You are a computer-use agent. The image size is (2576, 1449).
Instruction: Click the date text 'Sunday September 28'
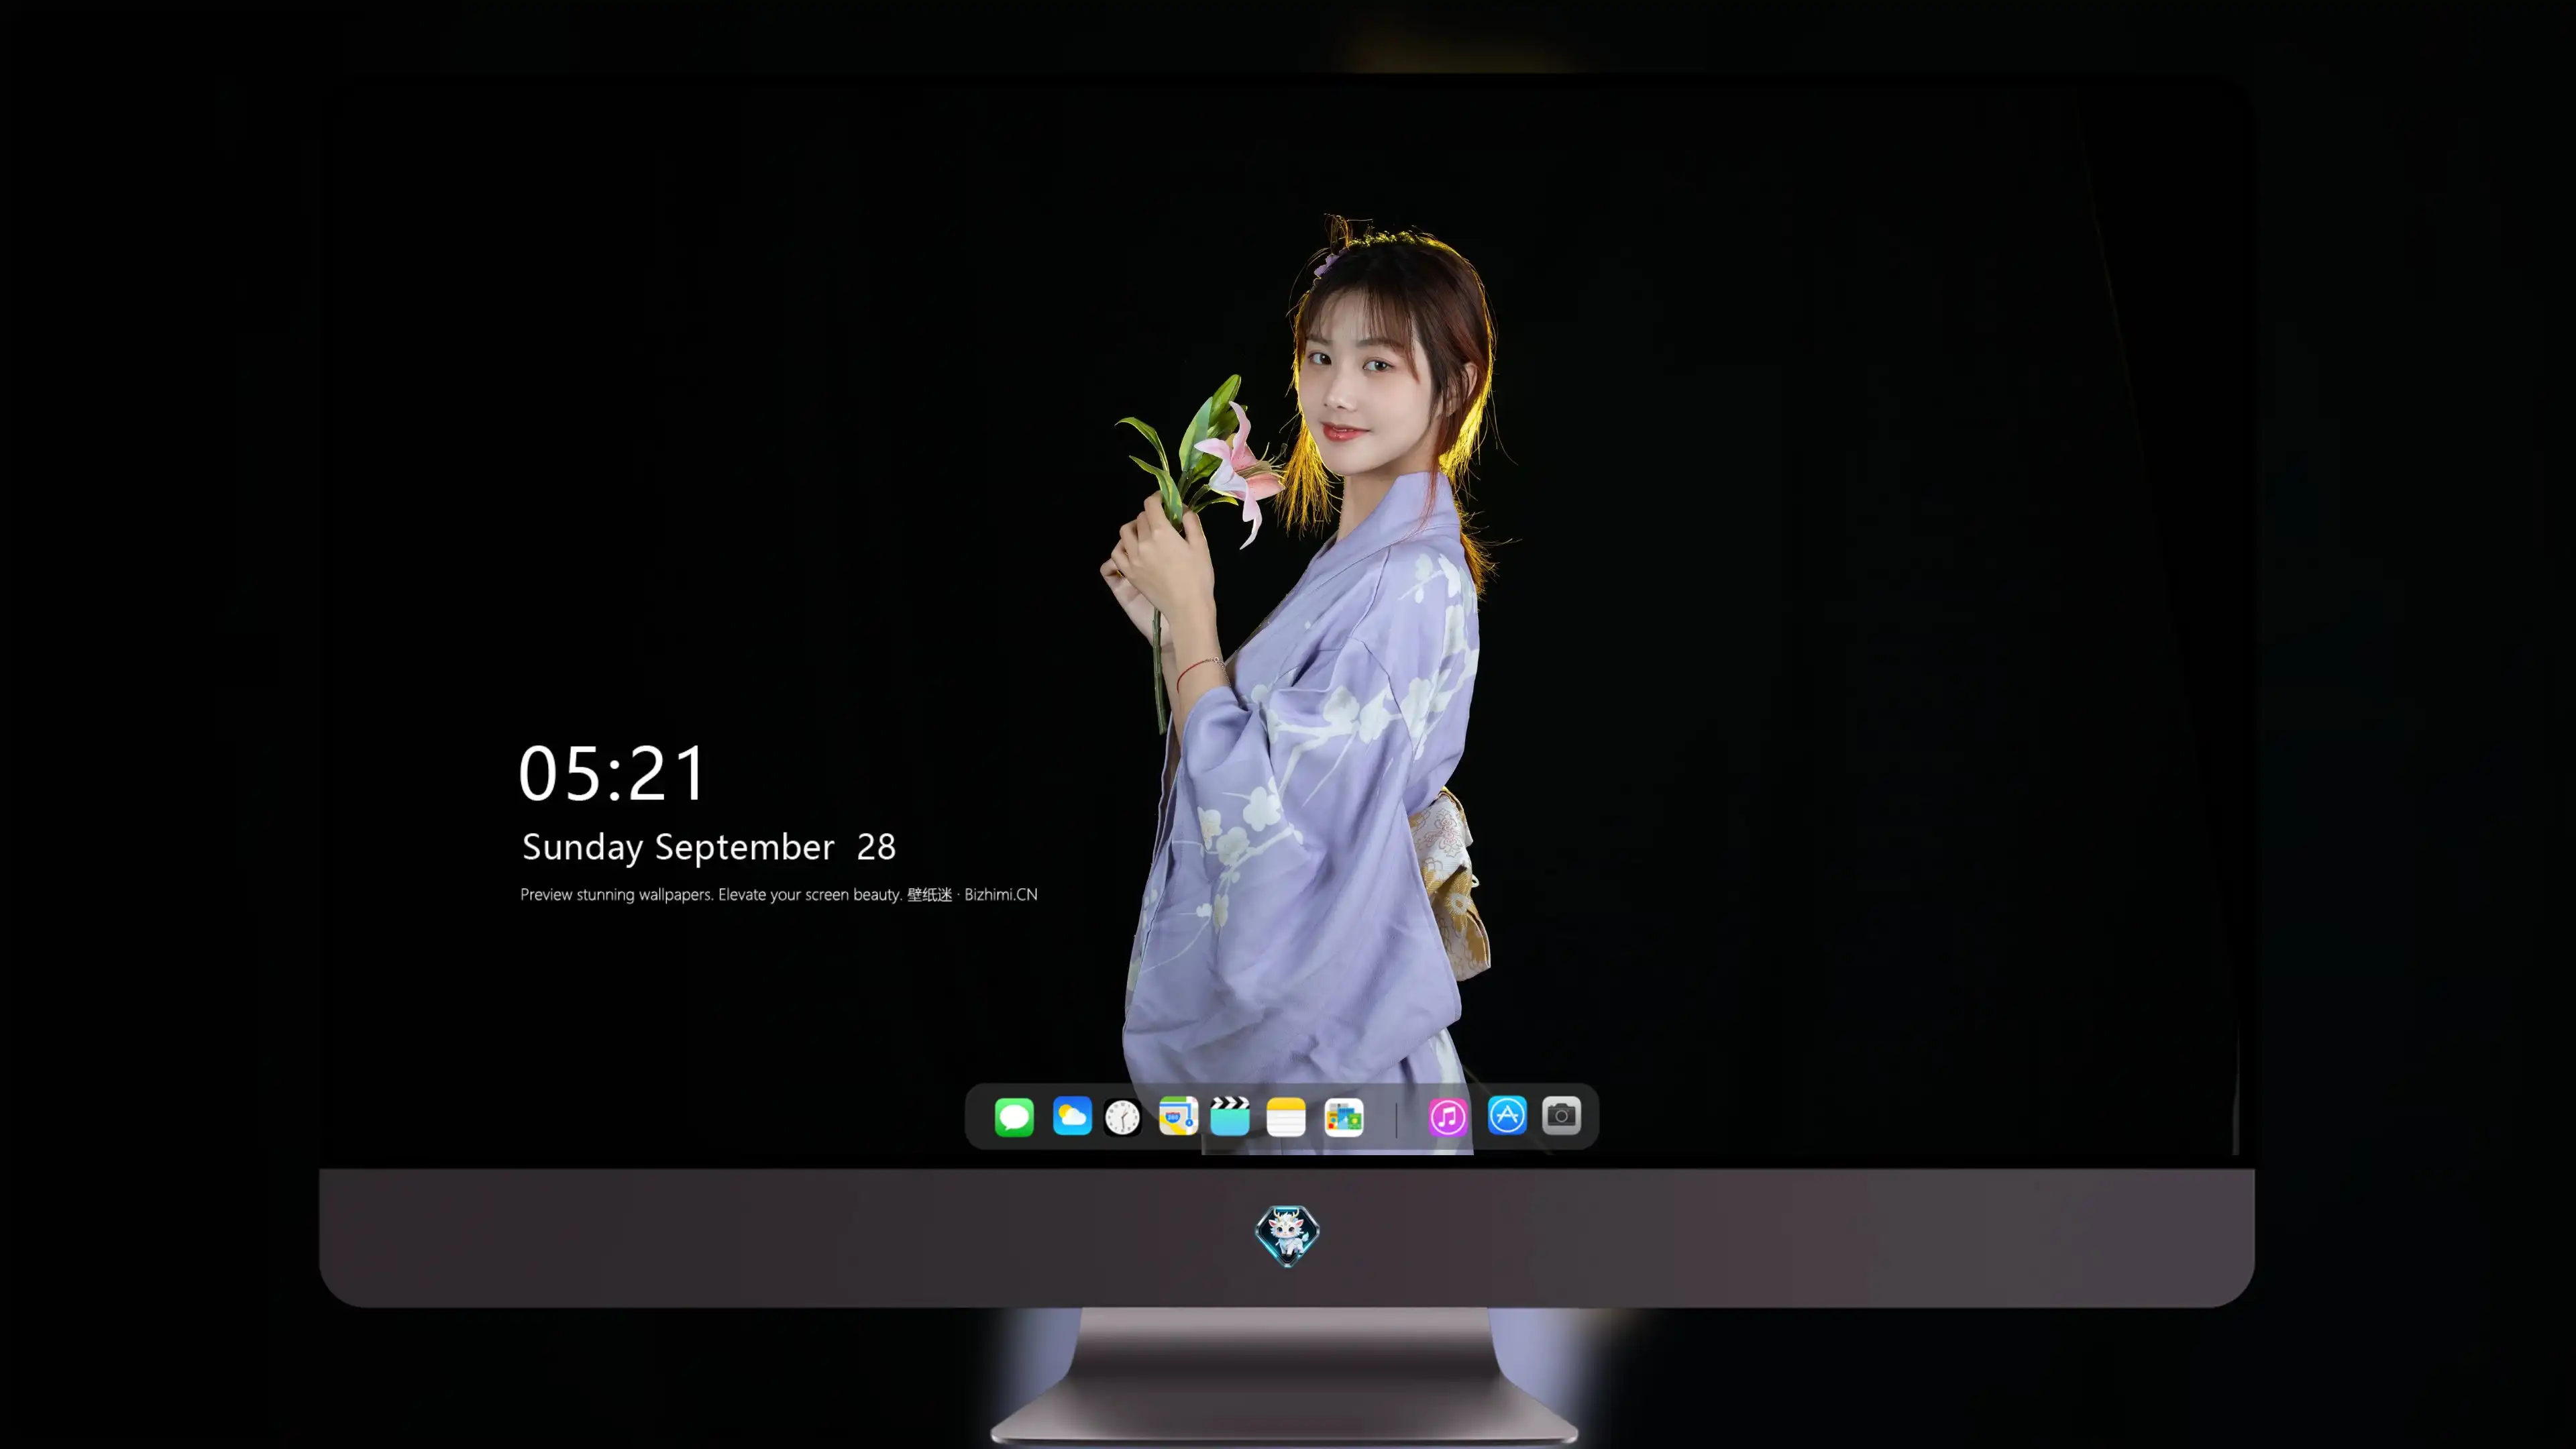(x=709, y=847)
